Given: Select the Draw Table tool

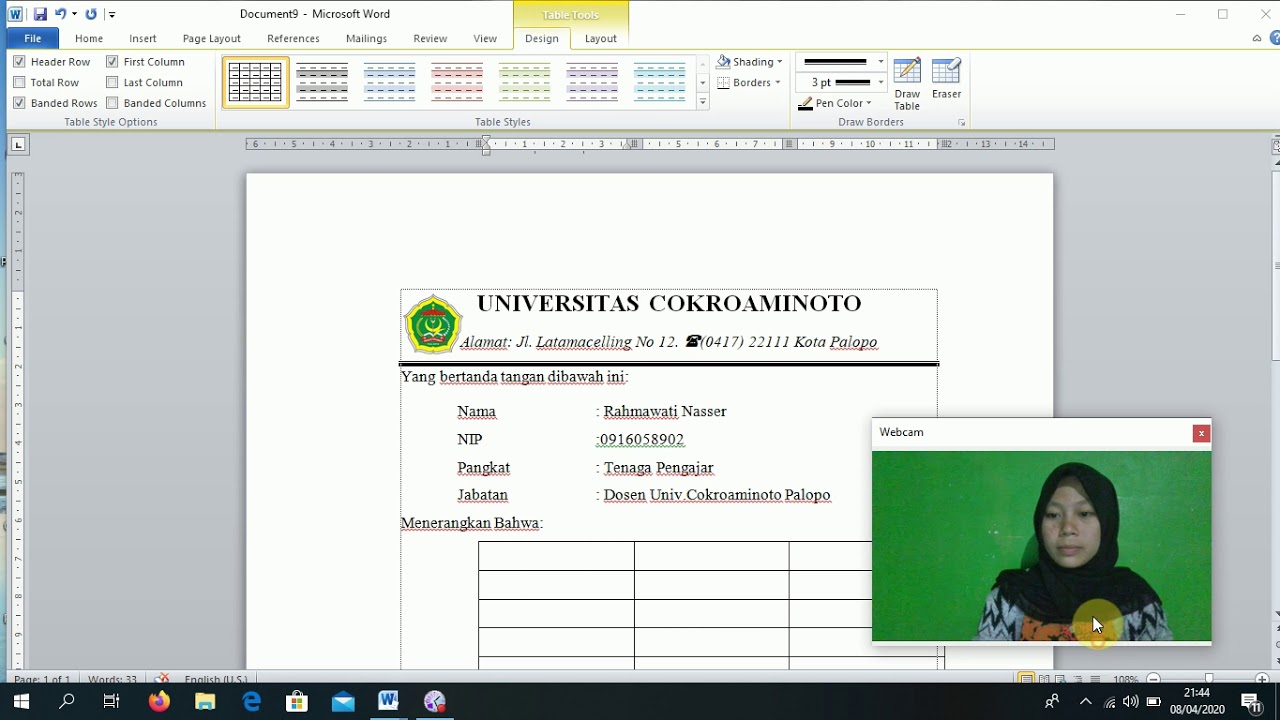Looking at the screenshot, I should tap(907, 84).
